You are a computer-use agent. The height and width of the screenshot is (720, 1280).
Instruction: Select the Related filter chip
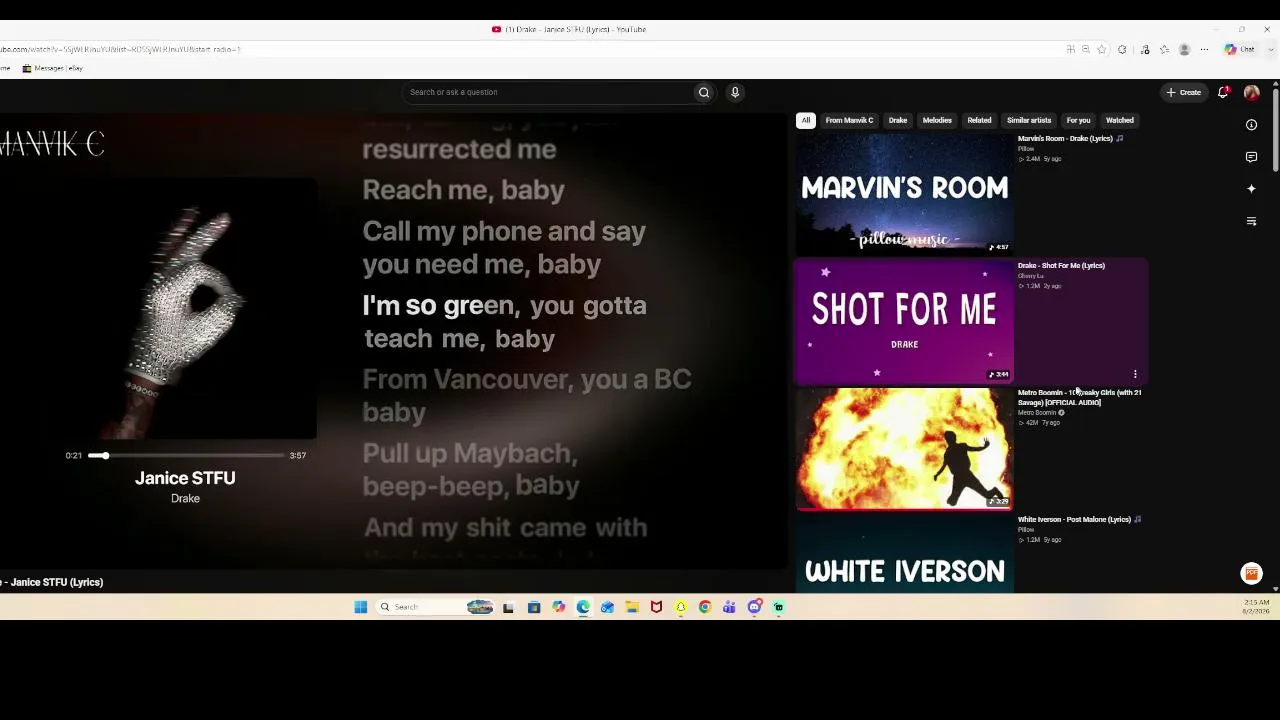[979, 120]
